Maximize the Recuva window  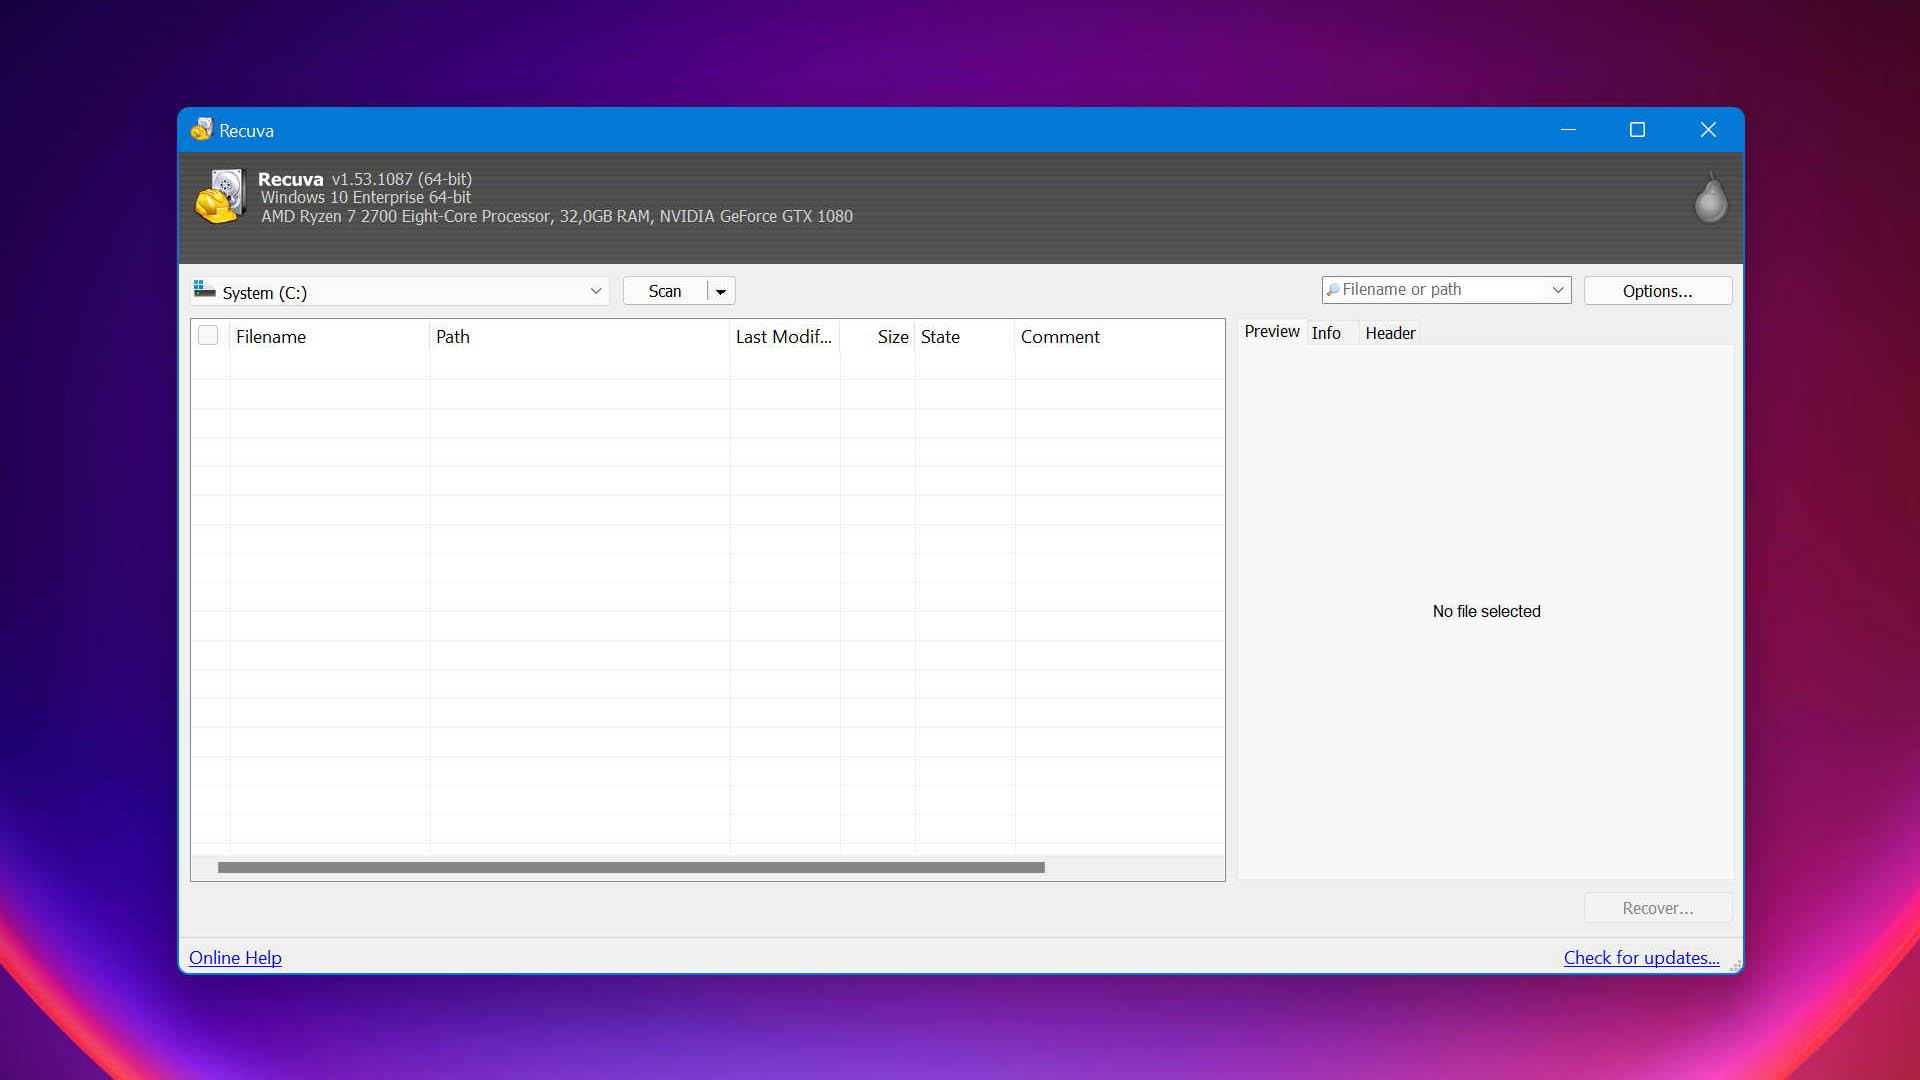coord(1637,130)
